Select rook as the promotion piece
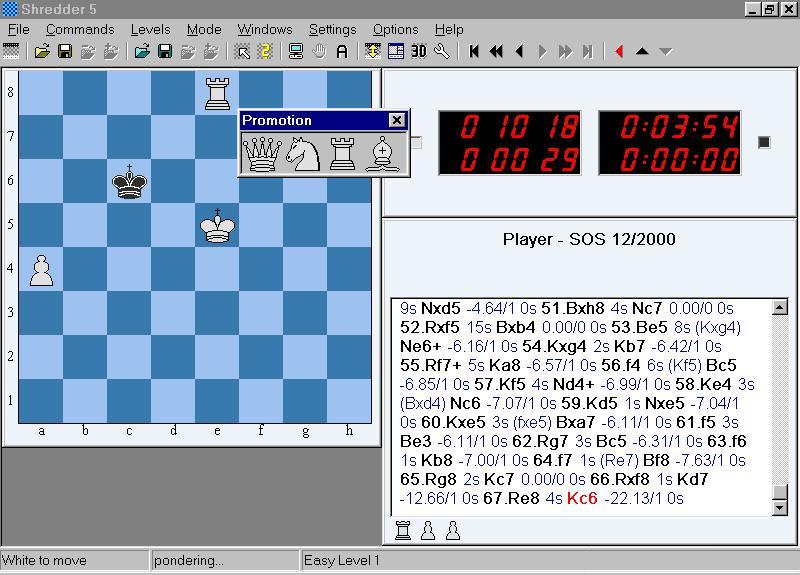 pos(342,154)
